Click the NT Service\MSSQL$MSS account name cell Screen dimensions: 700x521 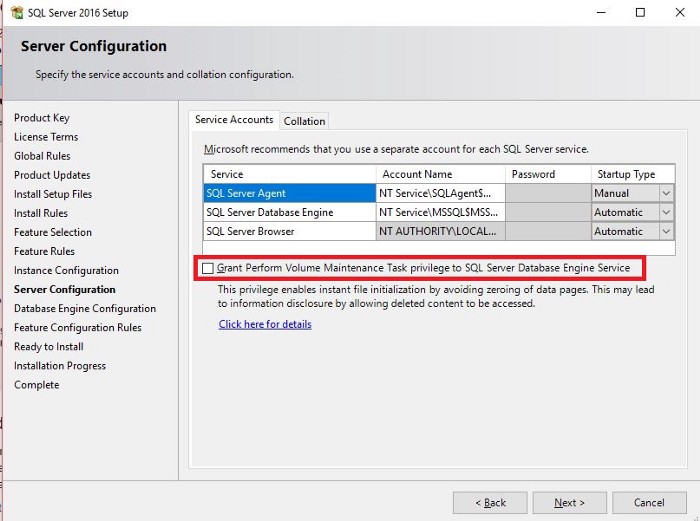(441, 213)
